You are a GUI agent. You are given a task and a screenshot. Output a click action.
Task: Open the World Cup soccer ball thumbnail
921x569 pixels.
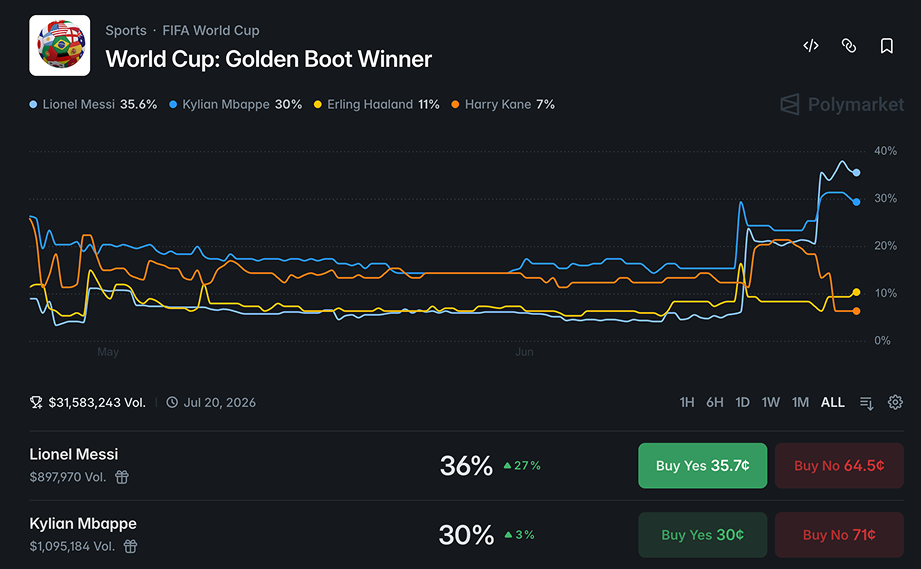(x=60, y=45)
